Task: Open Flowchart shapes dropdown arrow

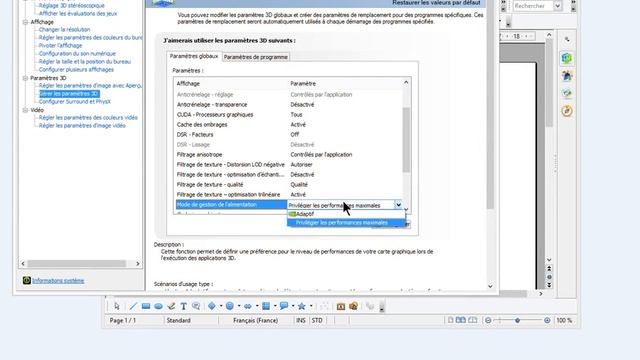Action: [275, 306]
